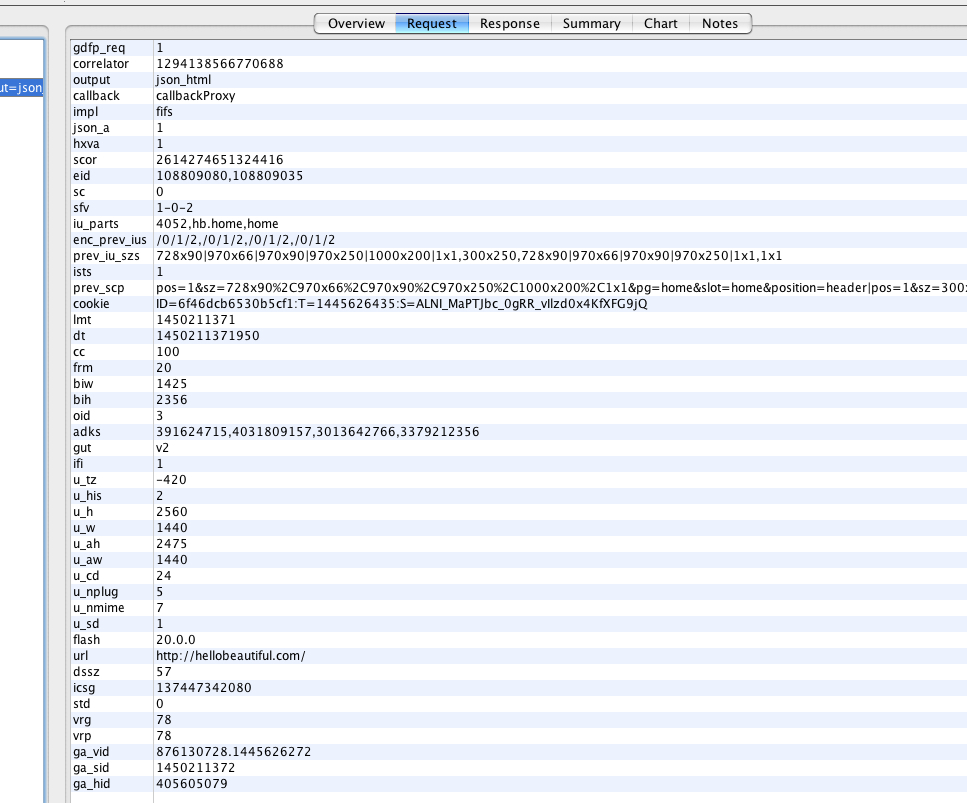
Task: Click the 'enc_prev_ius' parameter name
Action: (x=110, y=240)
